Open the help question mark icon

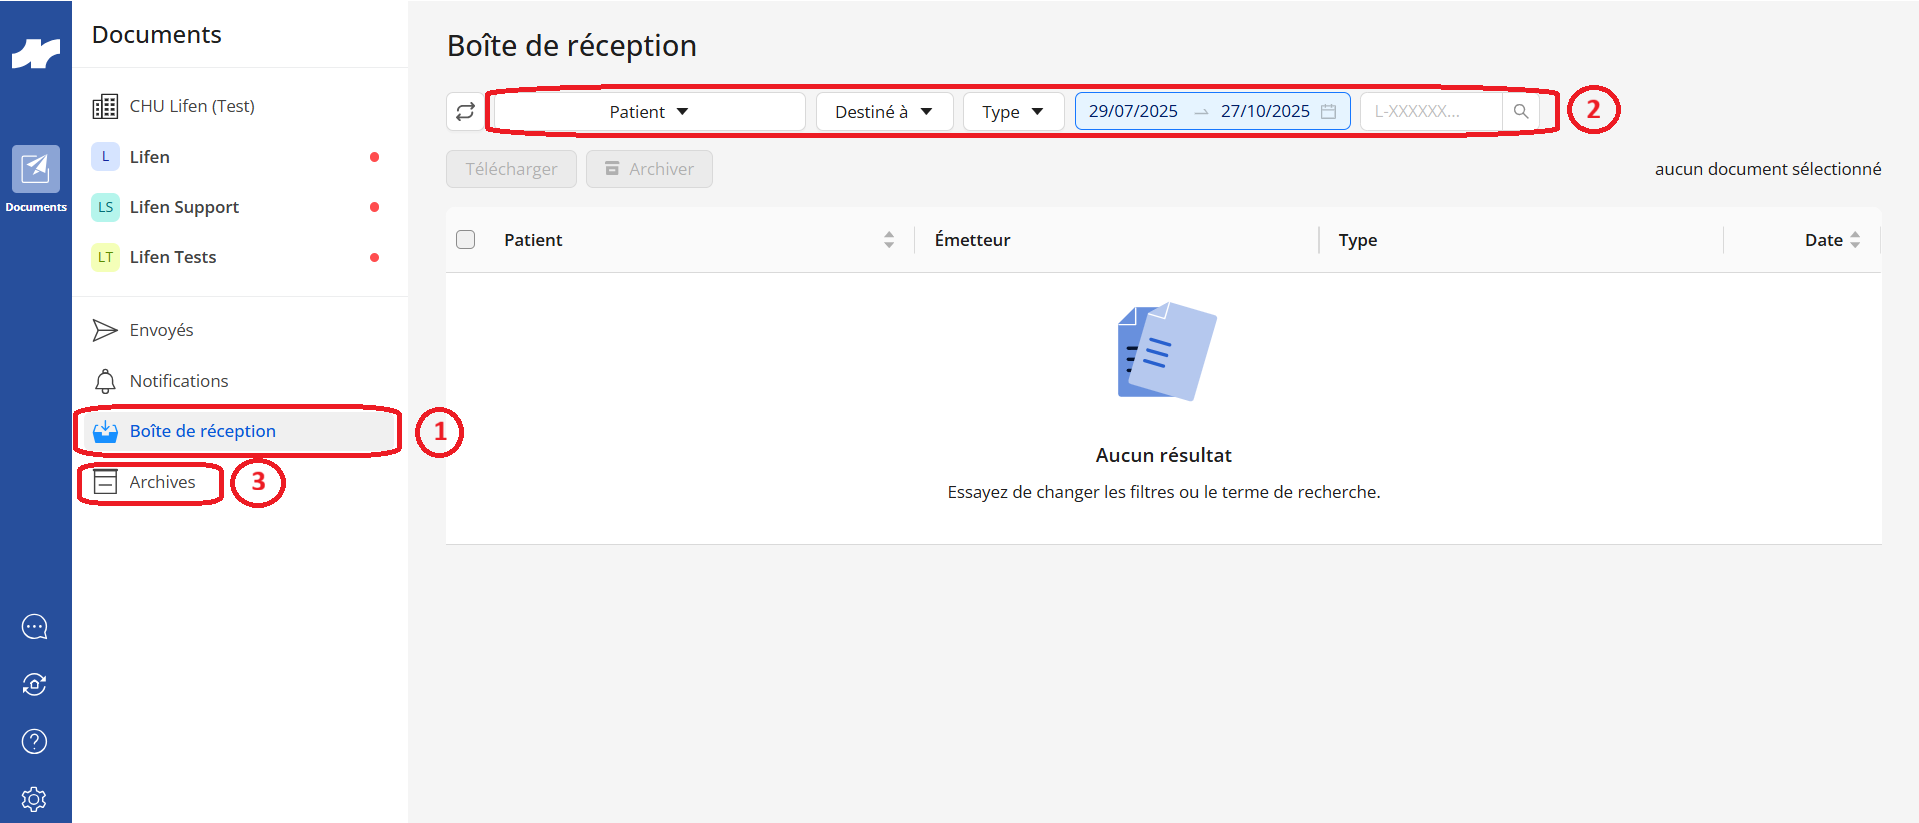coord(35,741)
